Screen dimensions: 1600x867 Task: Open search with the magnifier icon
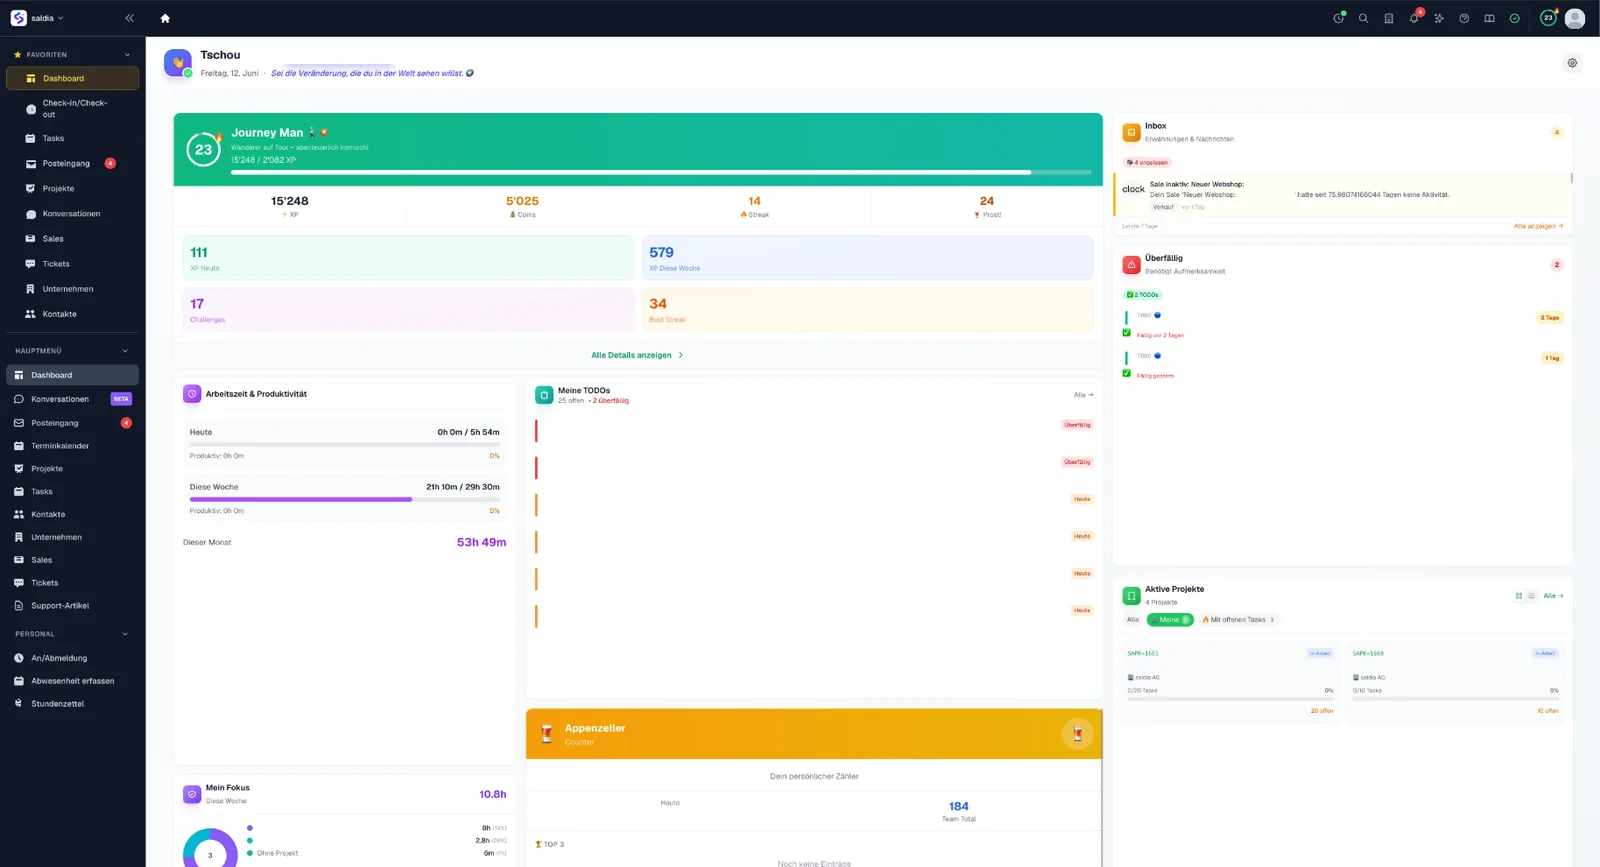[x=1363, y=18]
